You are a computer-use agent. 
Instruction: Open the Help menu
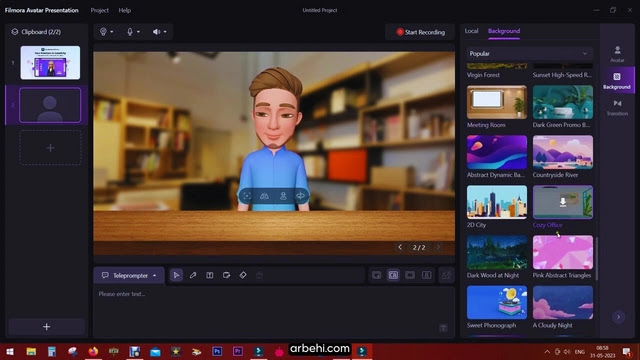pyautogui.click(x=125, y=10)
